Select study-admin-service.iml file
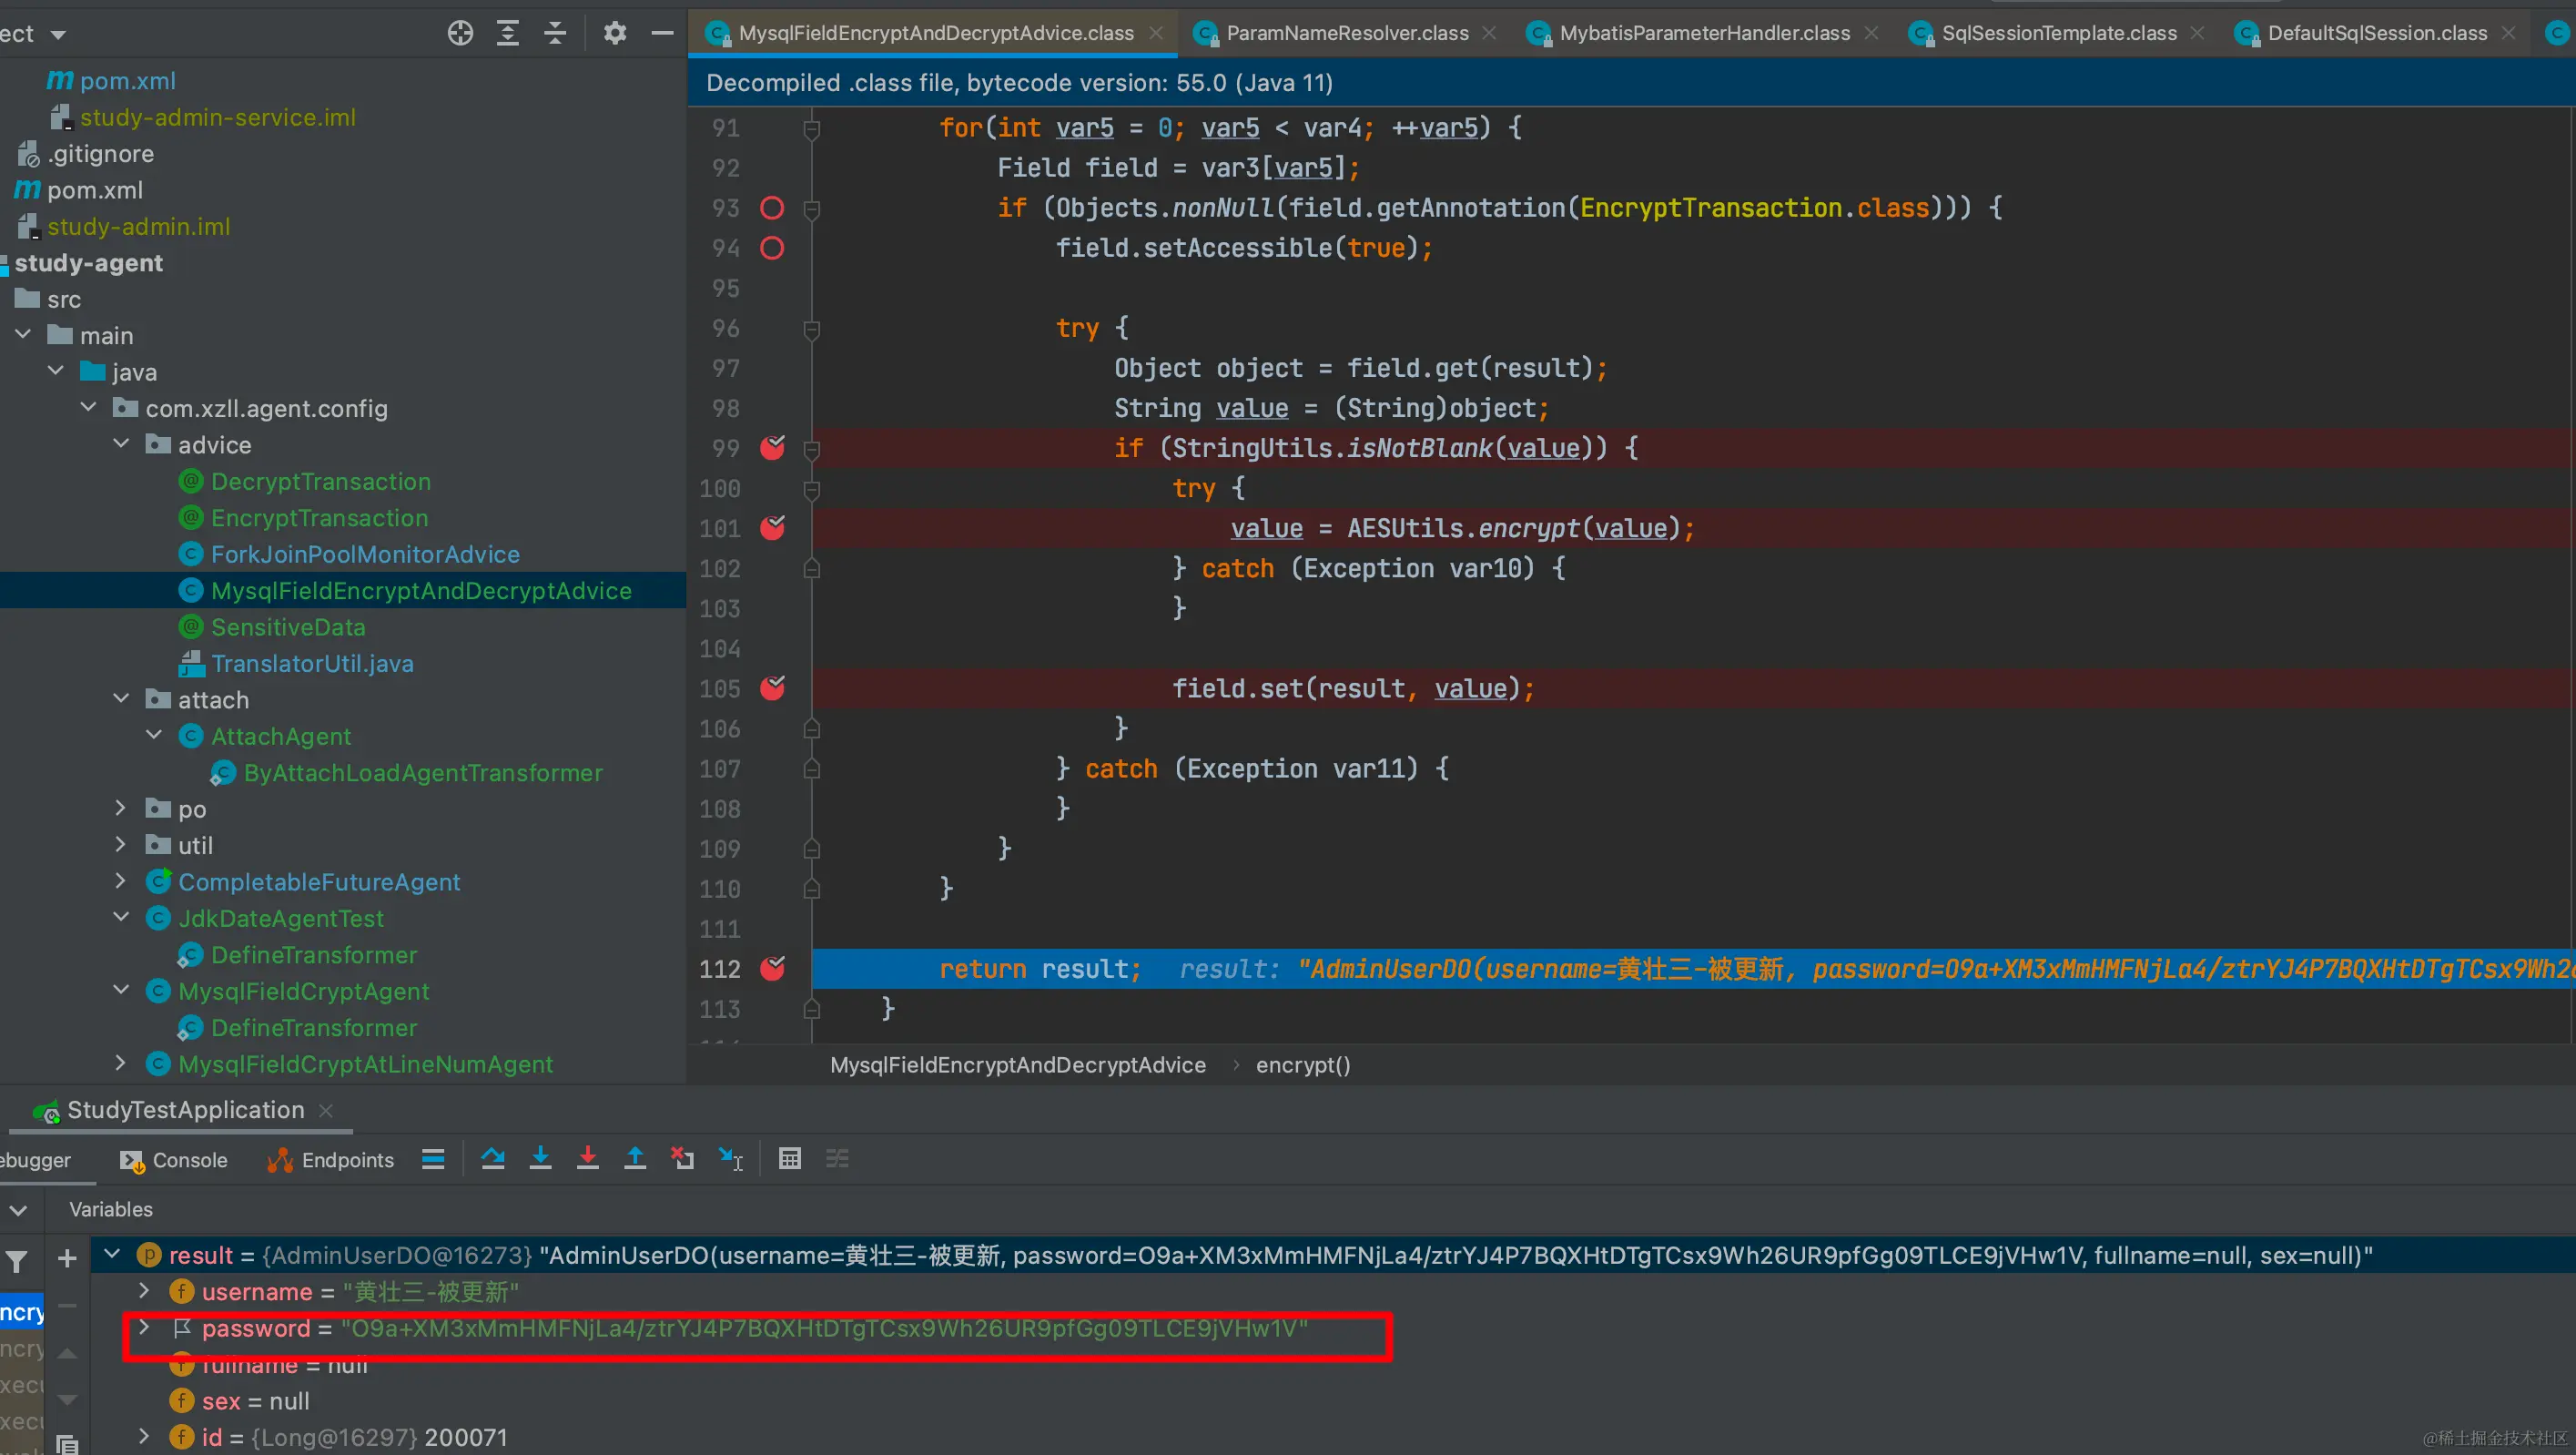Image resolution: width=2576 pixels, height=1455 pixels. [x=218, y=118]
